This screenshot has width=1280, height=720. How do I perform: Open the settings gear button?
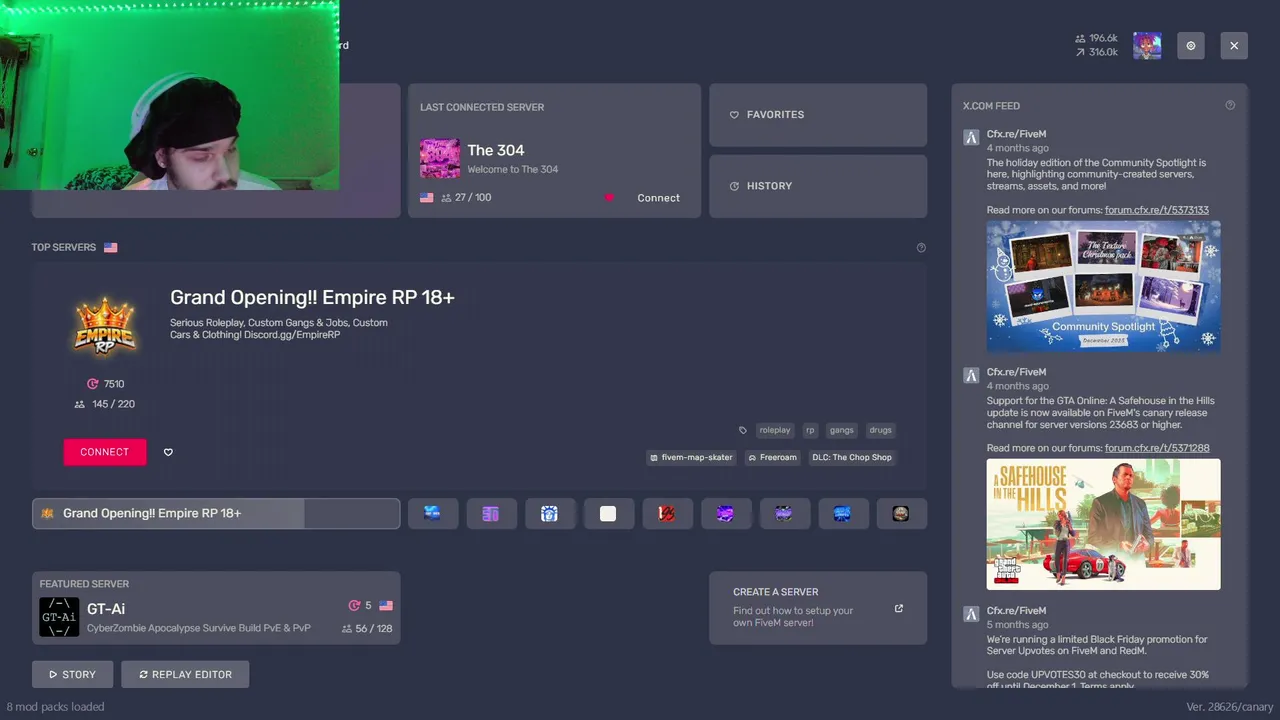pyautogui.click(x=1190, y=46)
